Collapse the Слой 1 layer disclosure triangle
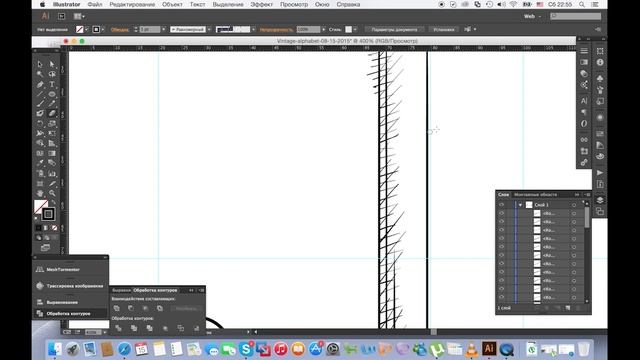Viewport: 640px width, 360px height. pyautogui.click(x=520, y=205)
